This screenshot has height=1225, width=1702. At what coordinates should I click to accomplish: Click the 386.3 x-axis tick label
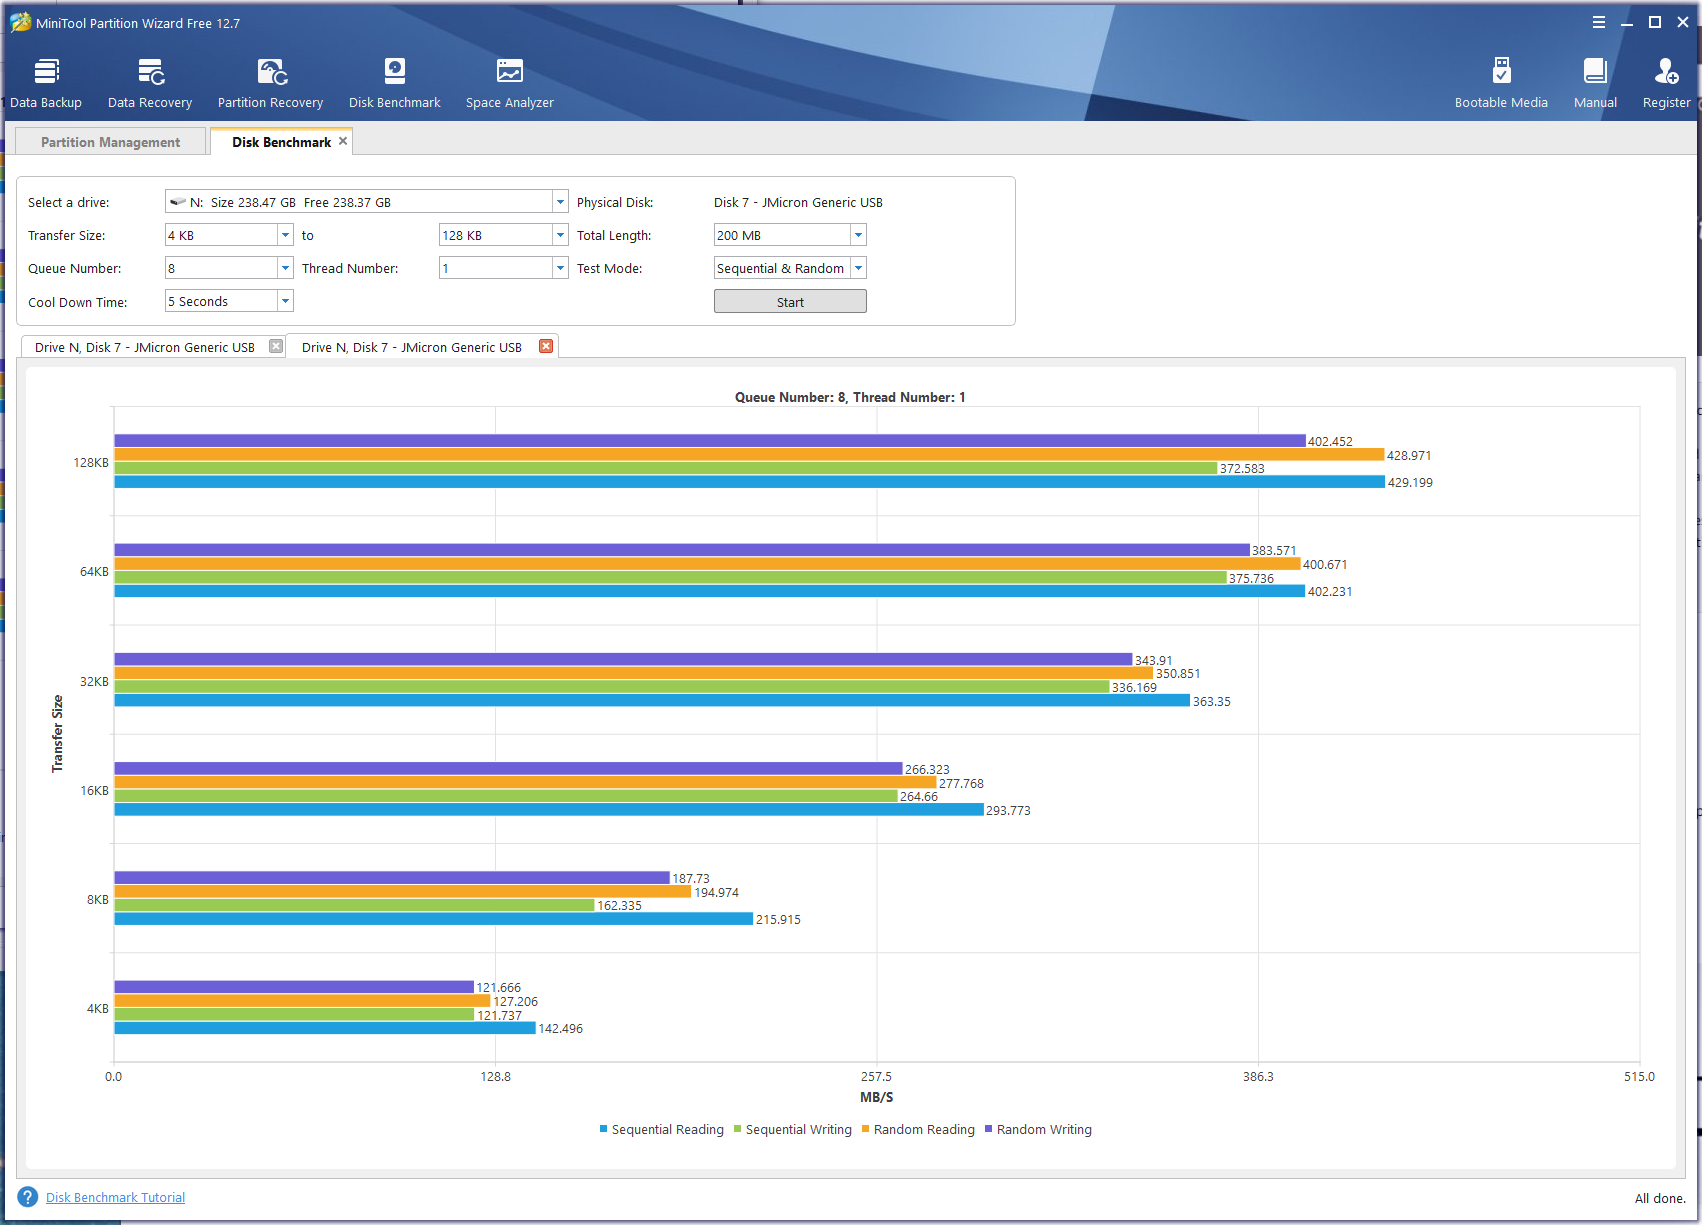[x=1258, y=1077]
